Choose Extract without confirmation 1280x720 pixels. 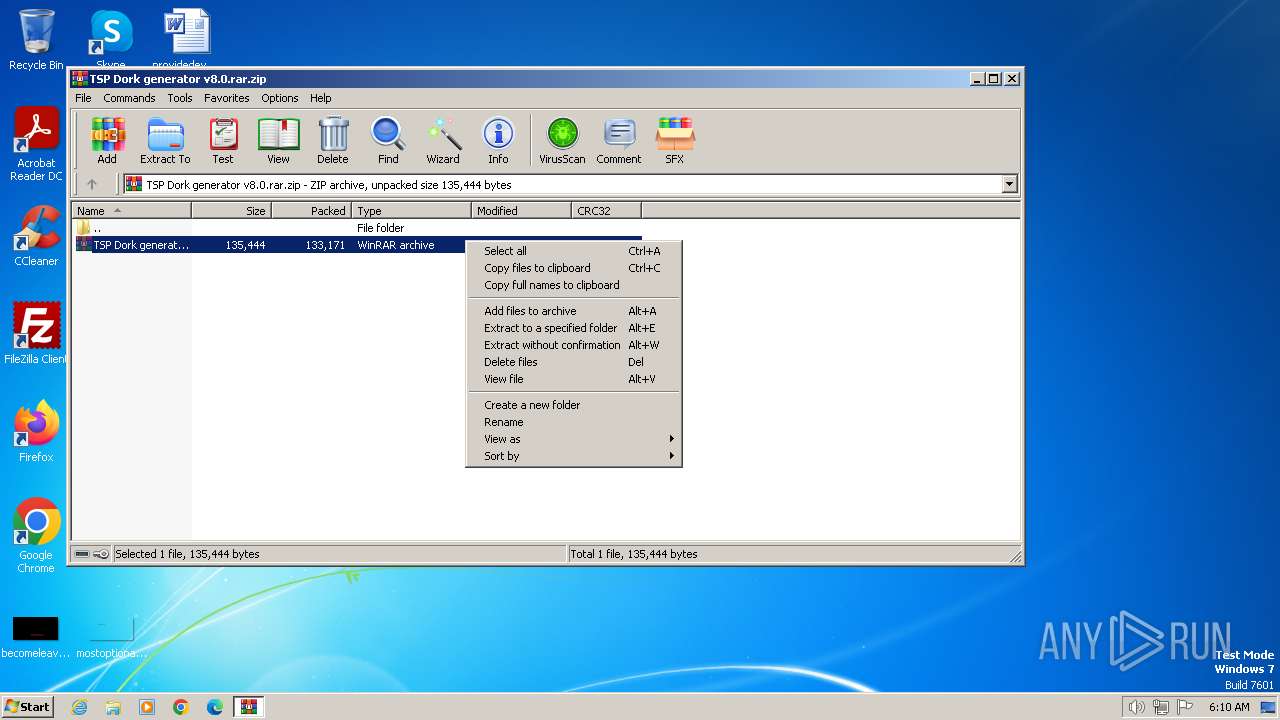(x=574, y=345)
